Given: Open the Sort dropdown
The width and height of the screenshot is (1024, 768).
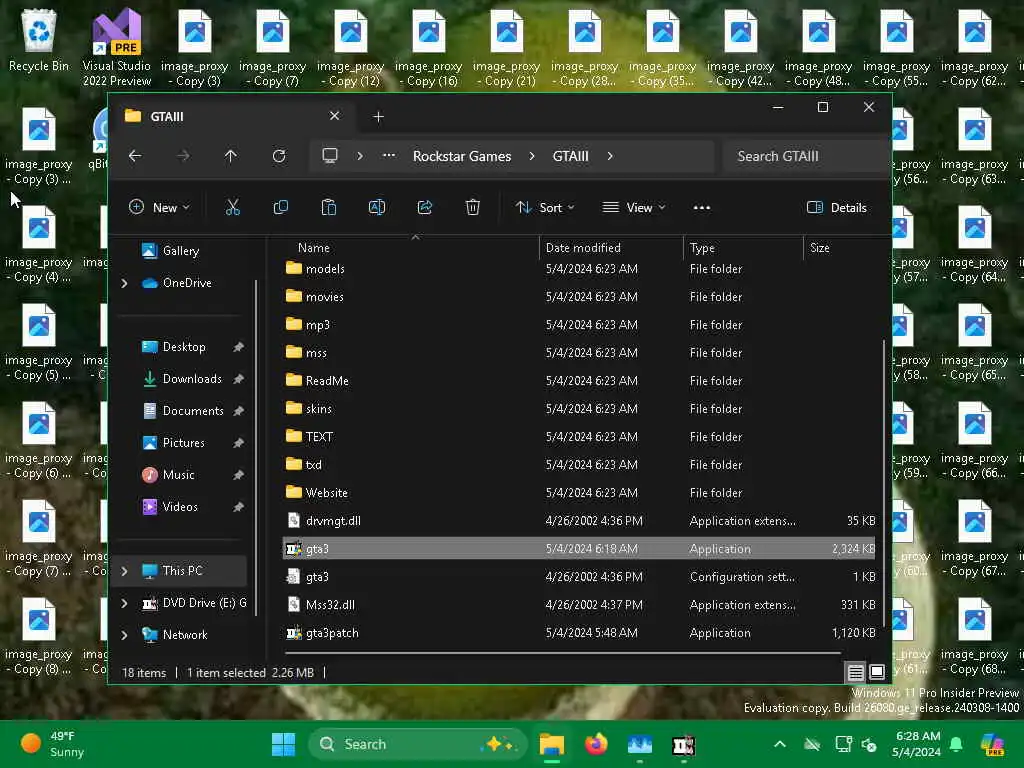Looking at the screenshot, I should (545, 208).
